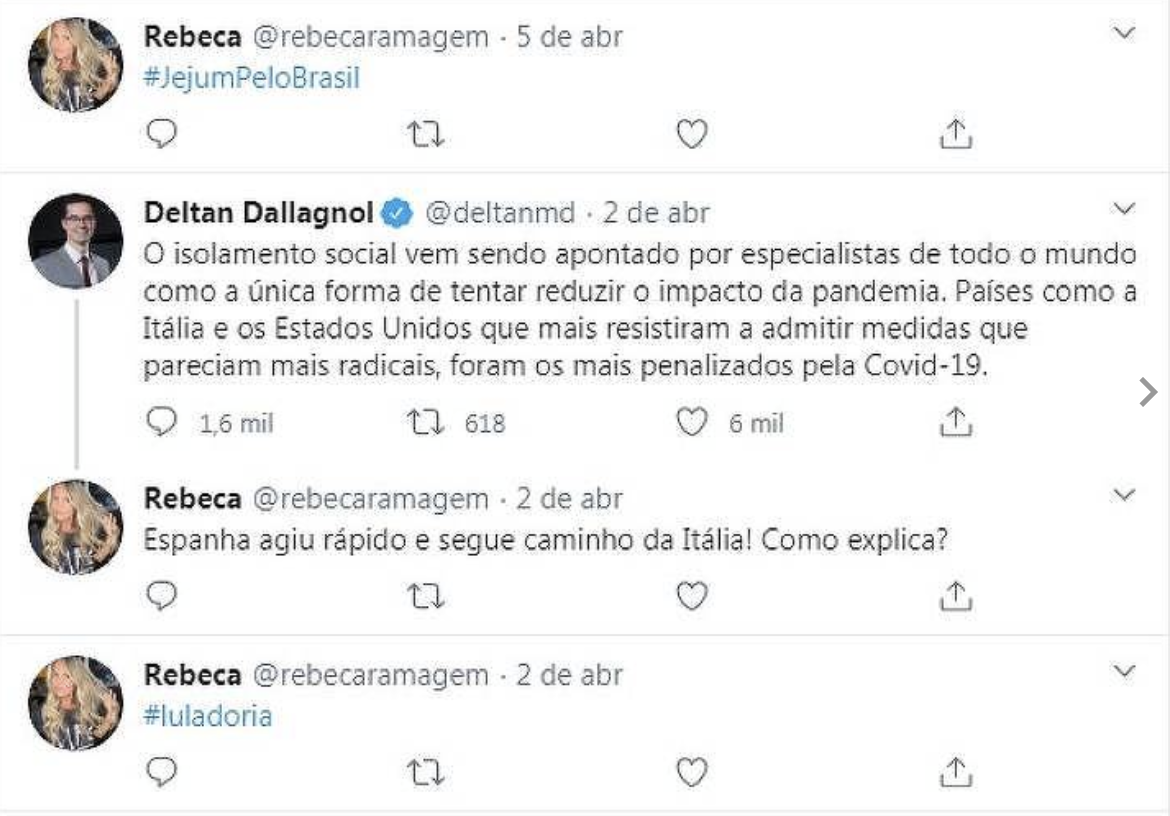Viewport: 1170px width, 816px height.
Task: Reply to the 'Espanha agiu rápido' tweet
Action: pos(161,597)
